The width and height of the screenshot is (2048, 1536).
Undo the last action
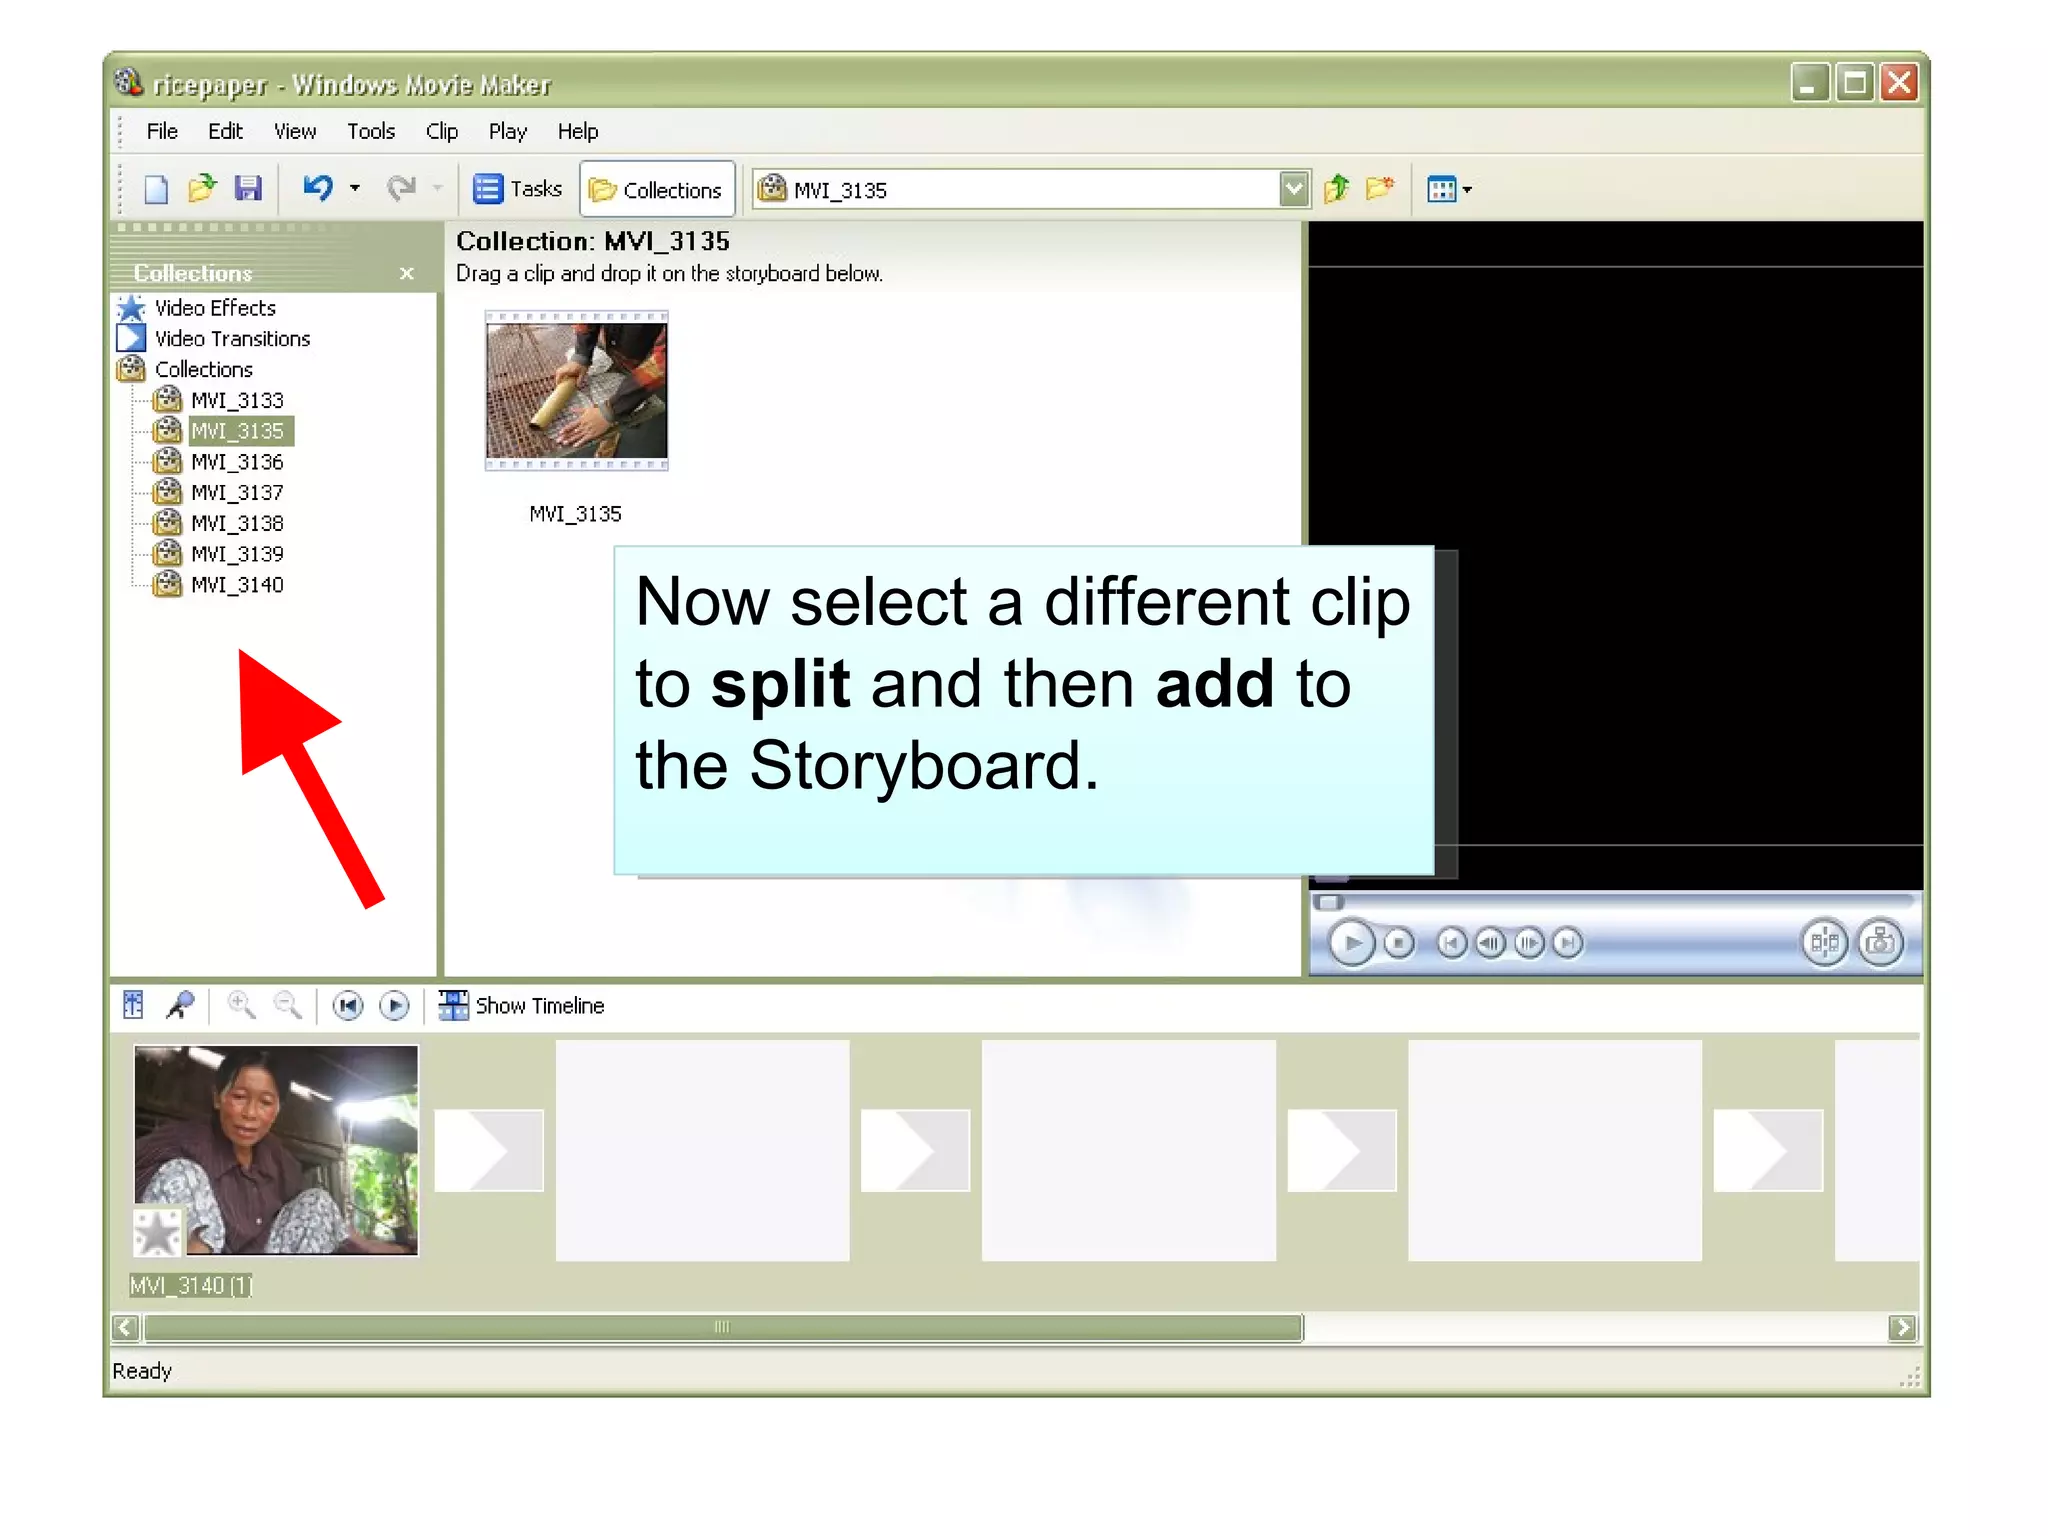pos(318,188)
